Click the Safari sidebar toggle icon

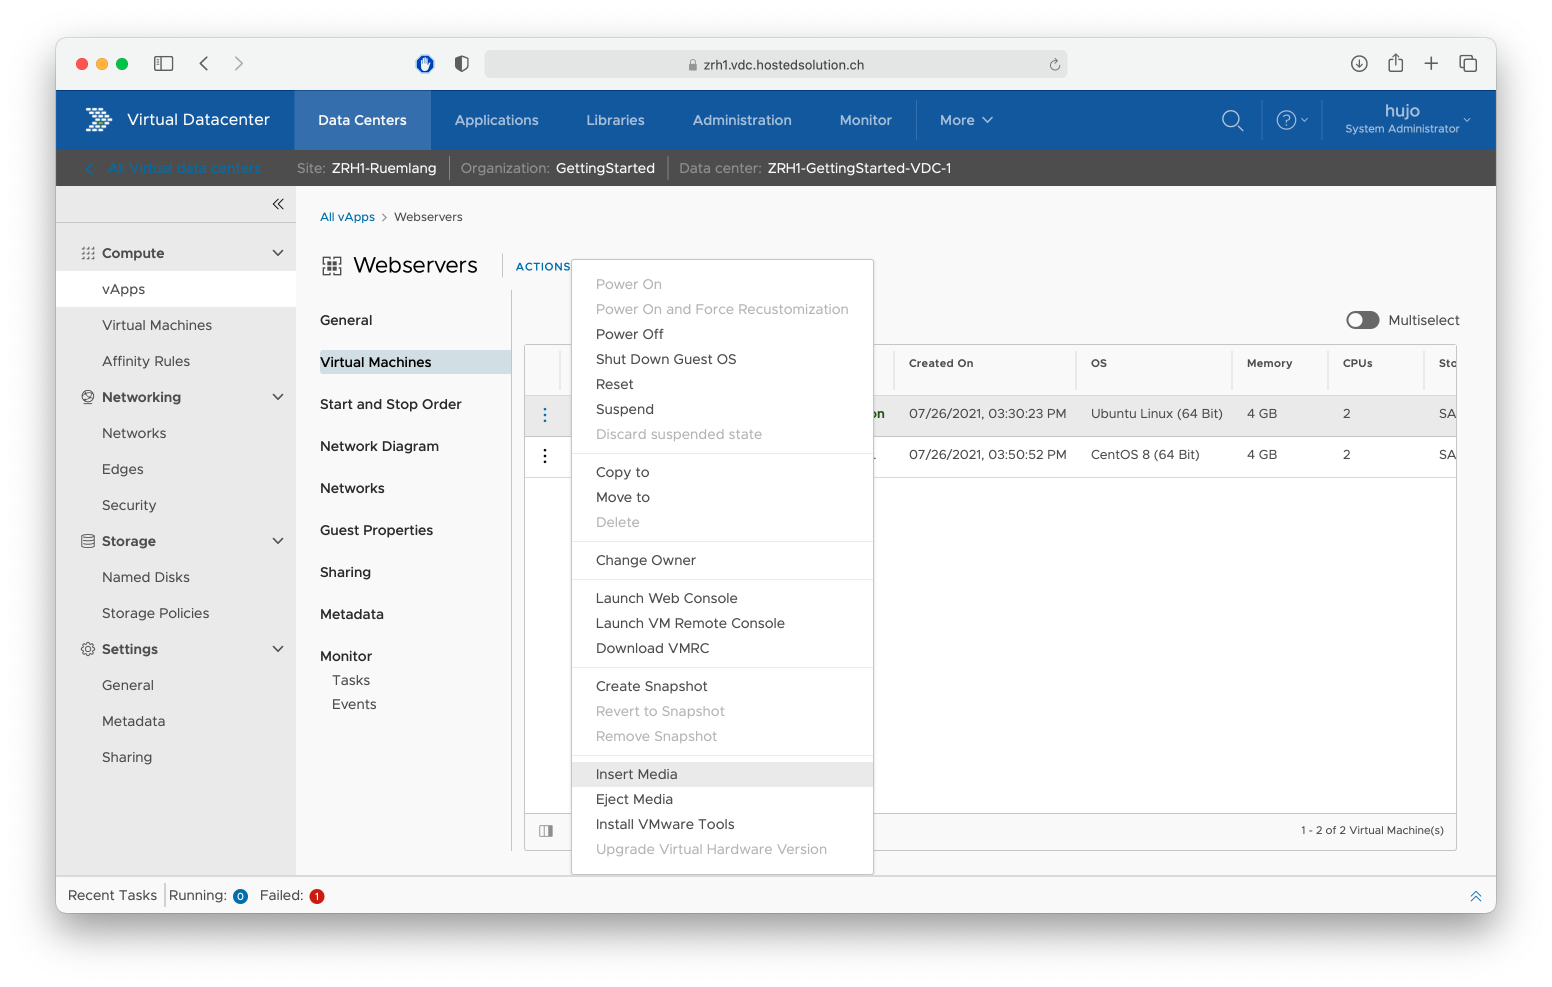point(164,64)
